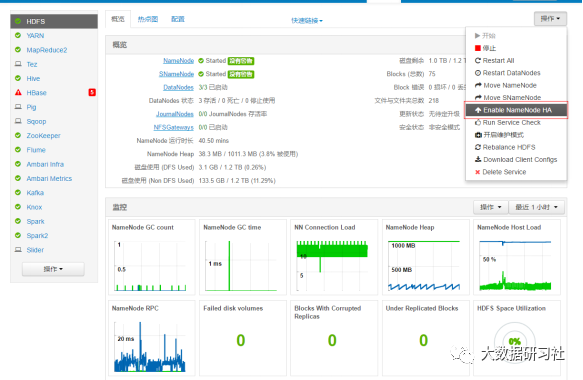Viewport: 583px width, 380px height.
Task: Open the monitoring section actions dropdown
Action: 491,207
